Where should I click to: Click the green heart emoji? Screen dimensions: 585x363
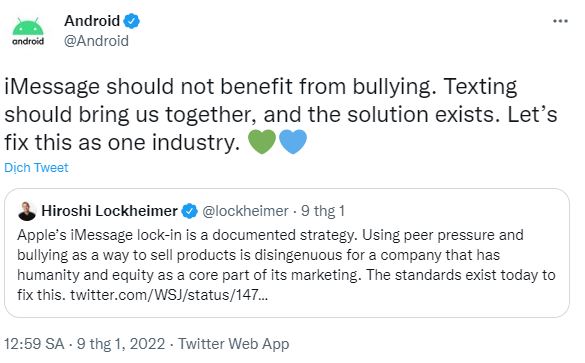(x=262, y=141)
